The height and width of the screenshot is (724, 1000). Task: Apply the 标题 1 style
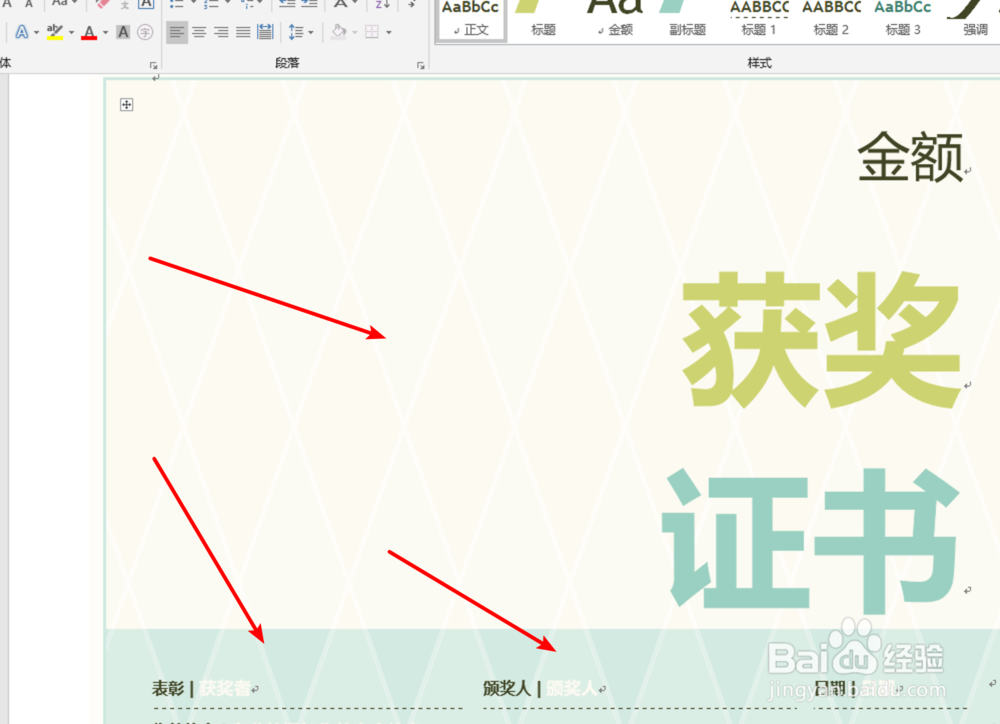[x=759, y=18]
